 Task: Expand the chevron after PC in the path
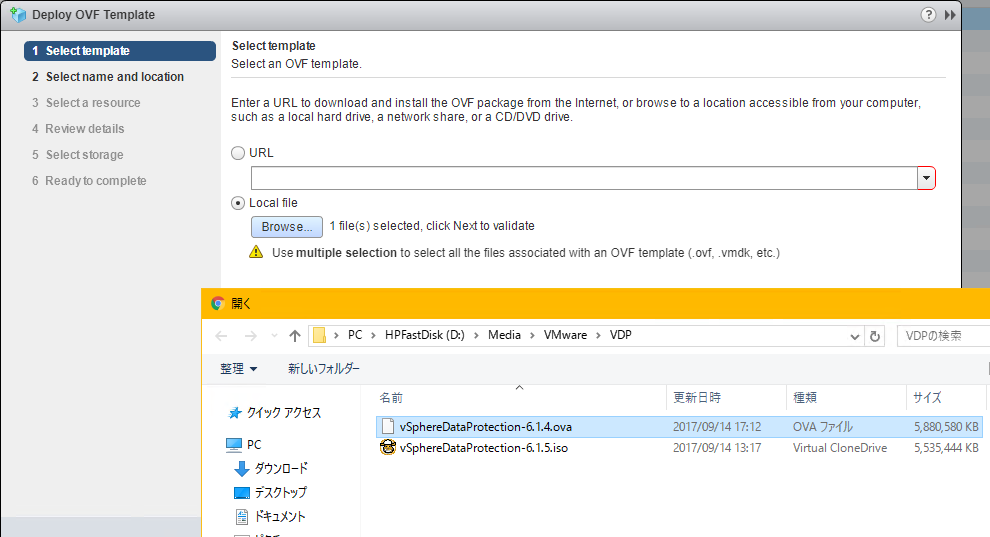373,335
